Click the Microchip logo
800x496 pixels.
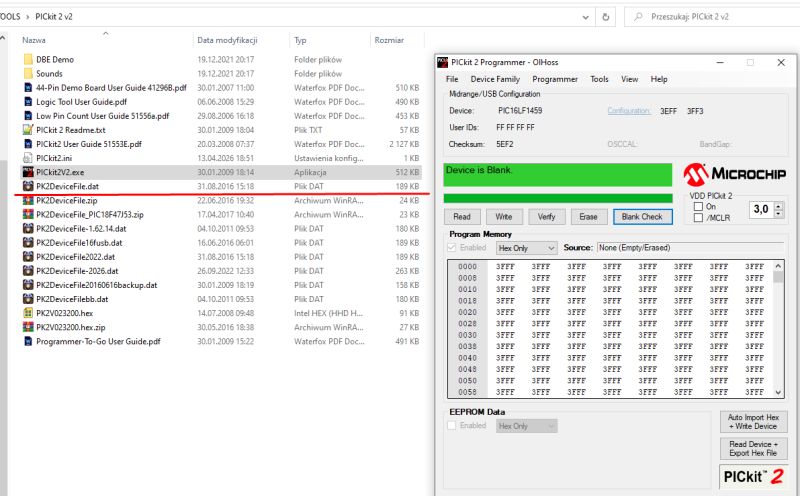[x=735, y=175]
